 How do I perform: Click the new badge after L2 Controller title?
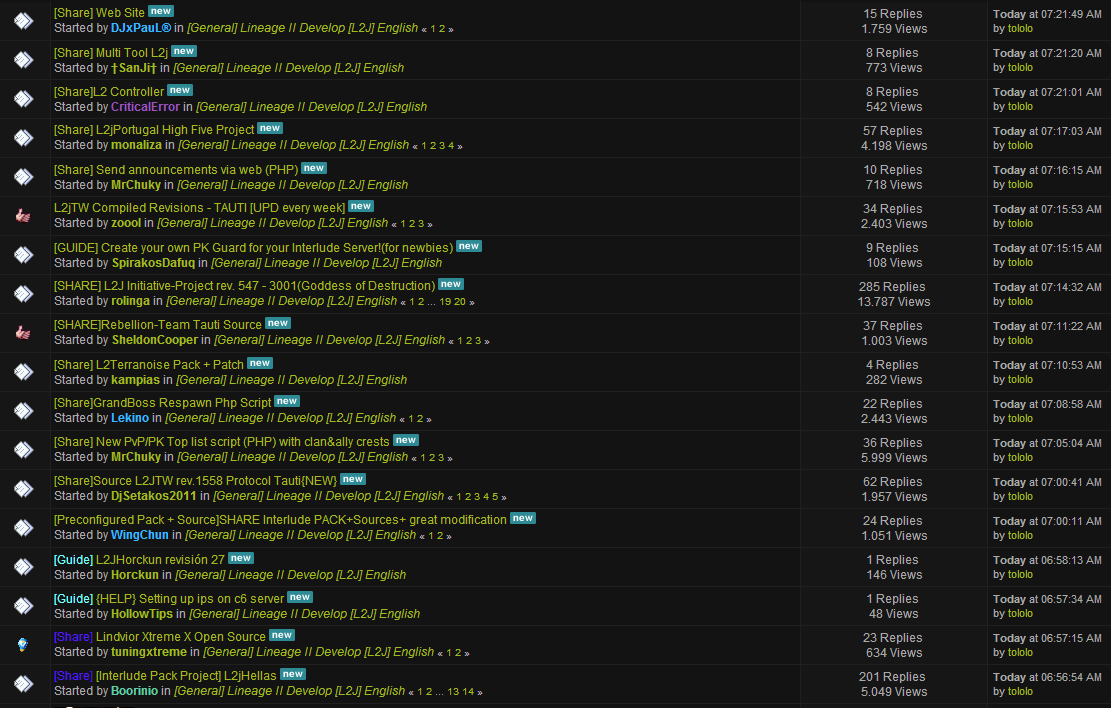(x=180, y=90)
